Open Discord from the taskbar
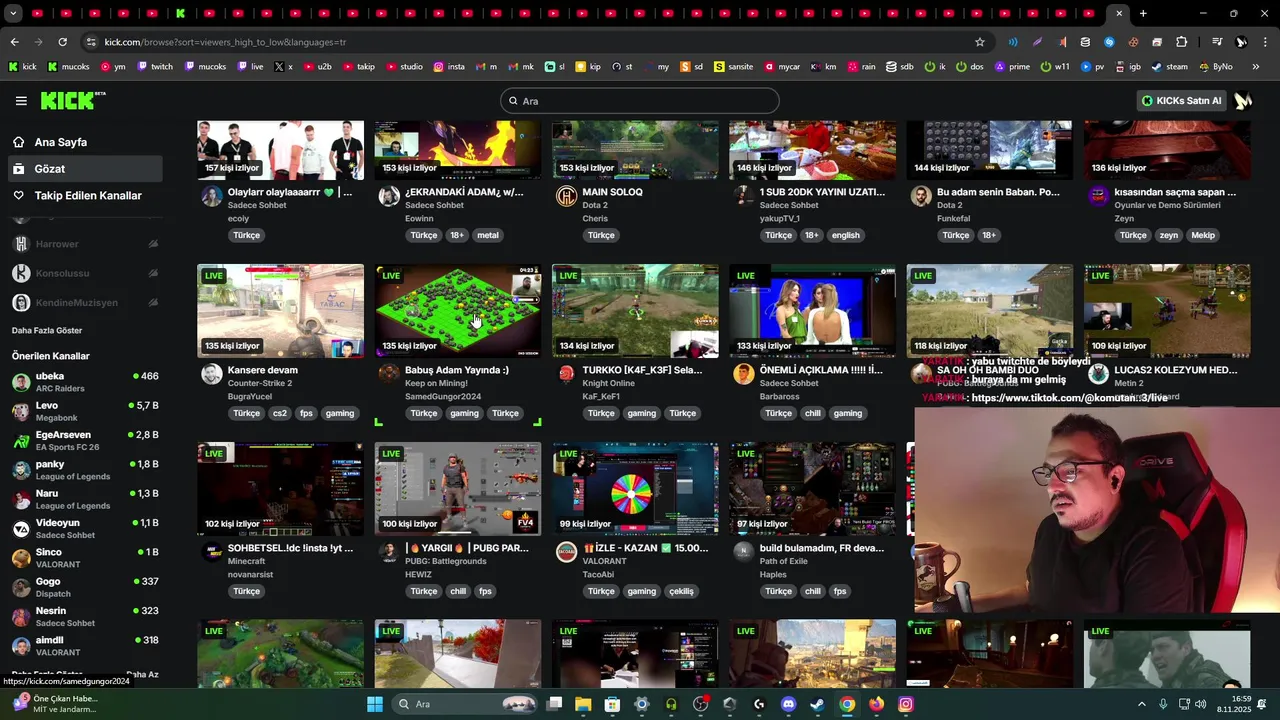This screenshot has width=1280, height=720. pyautogui.click(x=788, y=704)
